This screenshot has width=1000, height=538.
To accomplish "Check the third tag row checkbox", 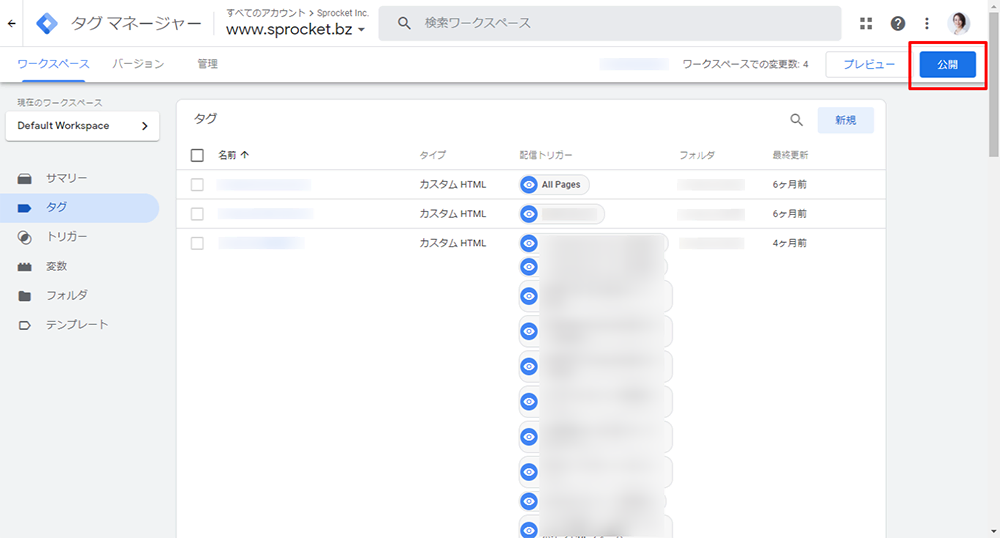I will click(197, 243).
